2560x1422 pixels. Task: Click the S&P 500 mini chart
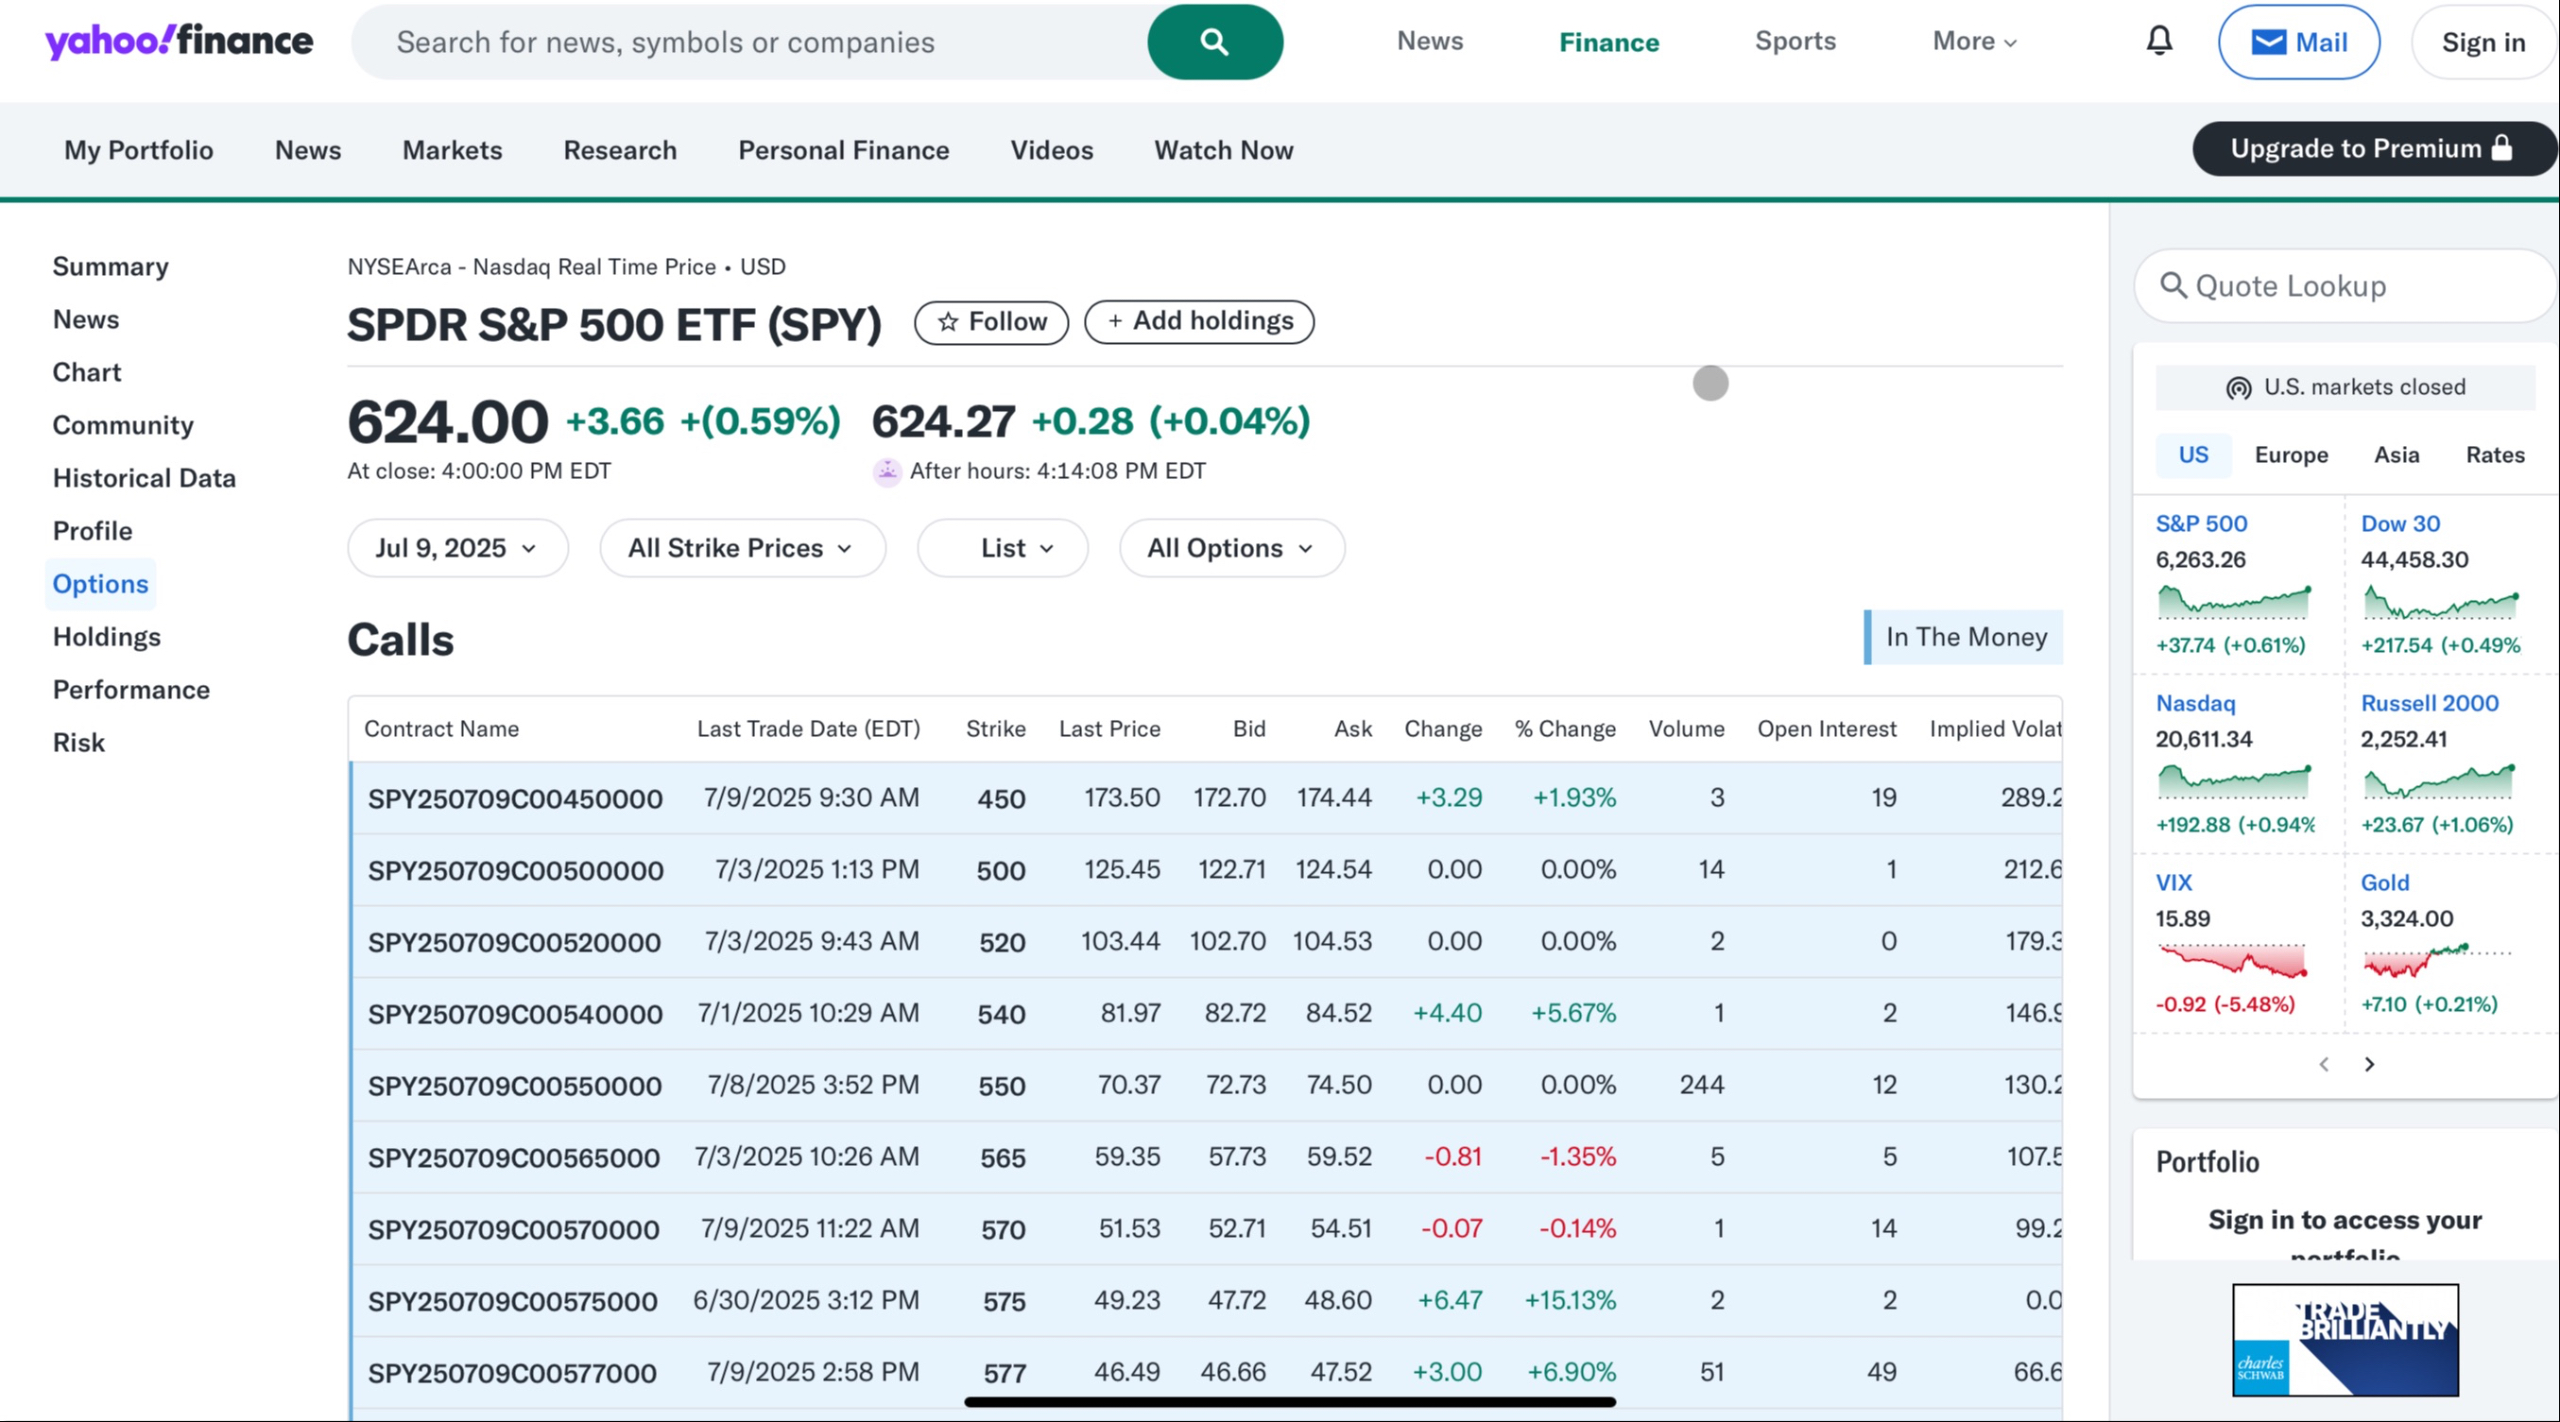click(x=2233, y=602)
